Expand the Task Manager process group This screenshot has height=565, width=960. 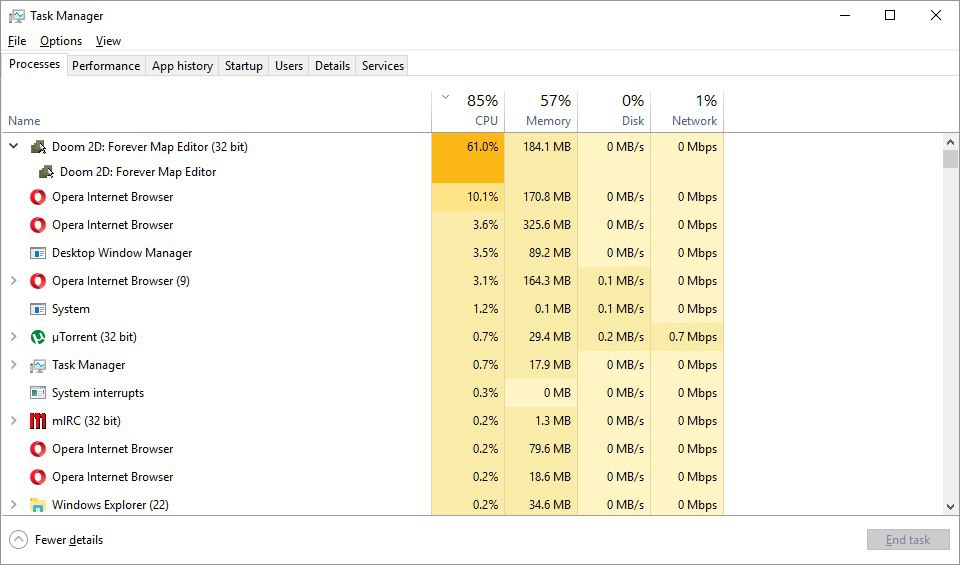(13, 365)
